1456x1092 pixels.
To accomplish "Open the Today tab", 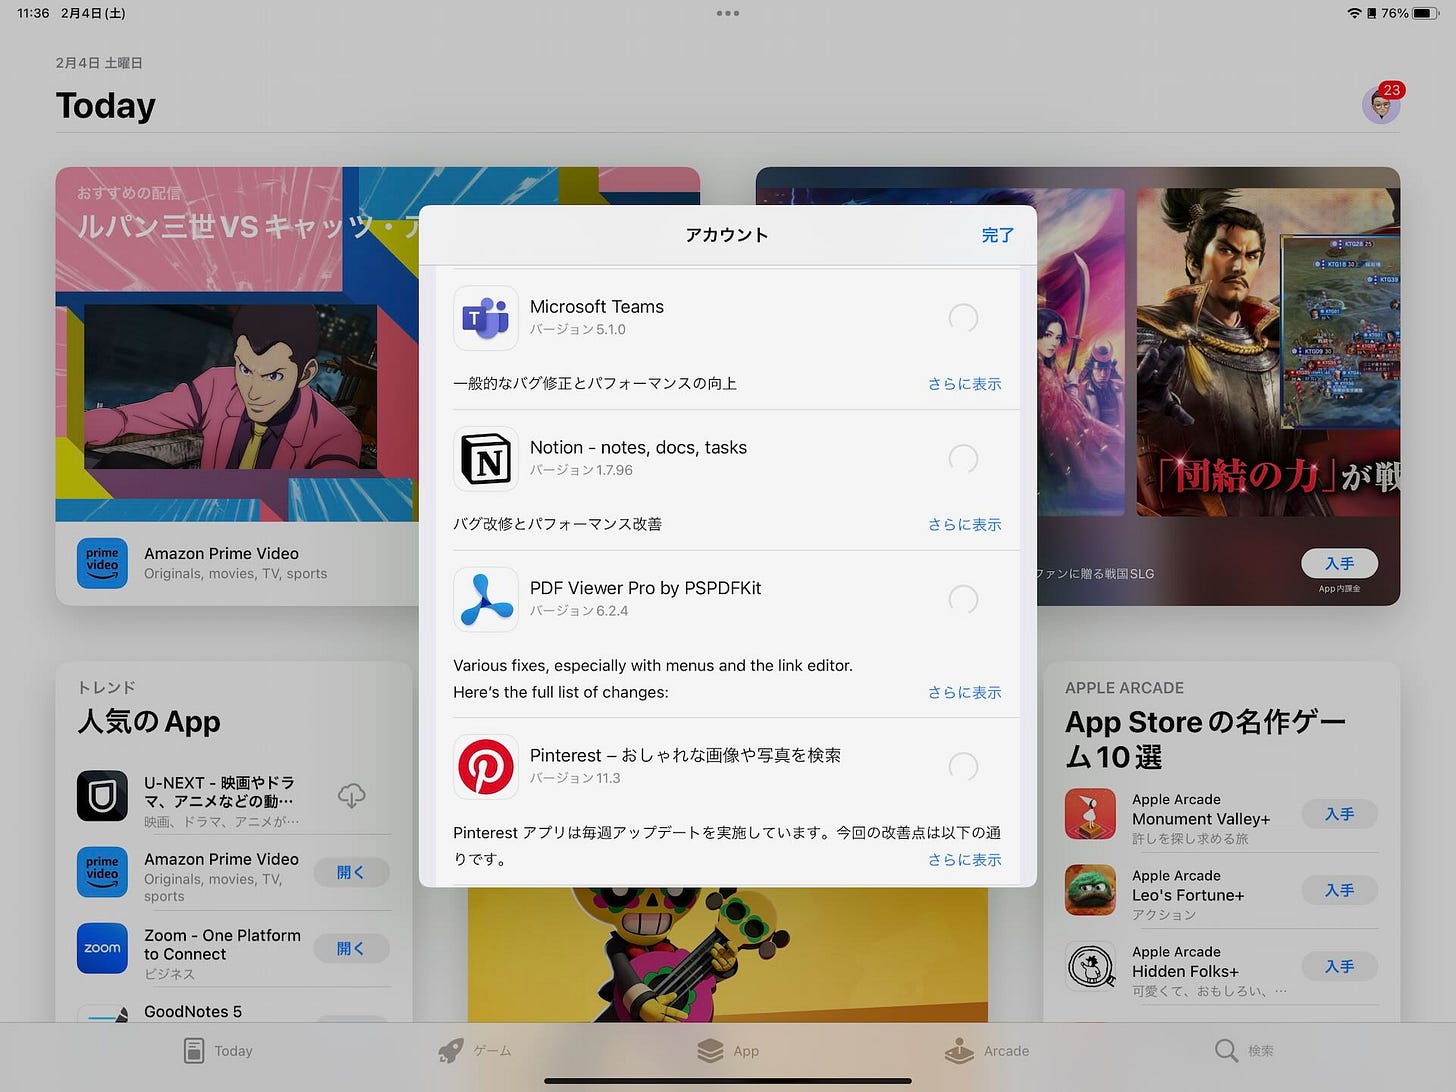I will [x=218, y=1051].
